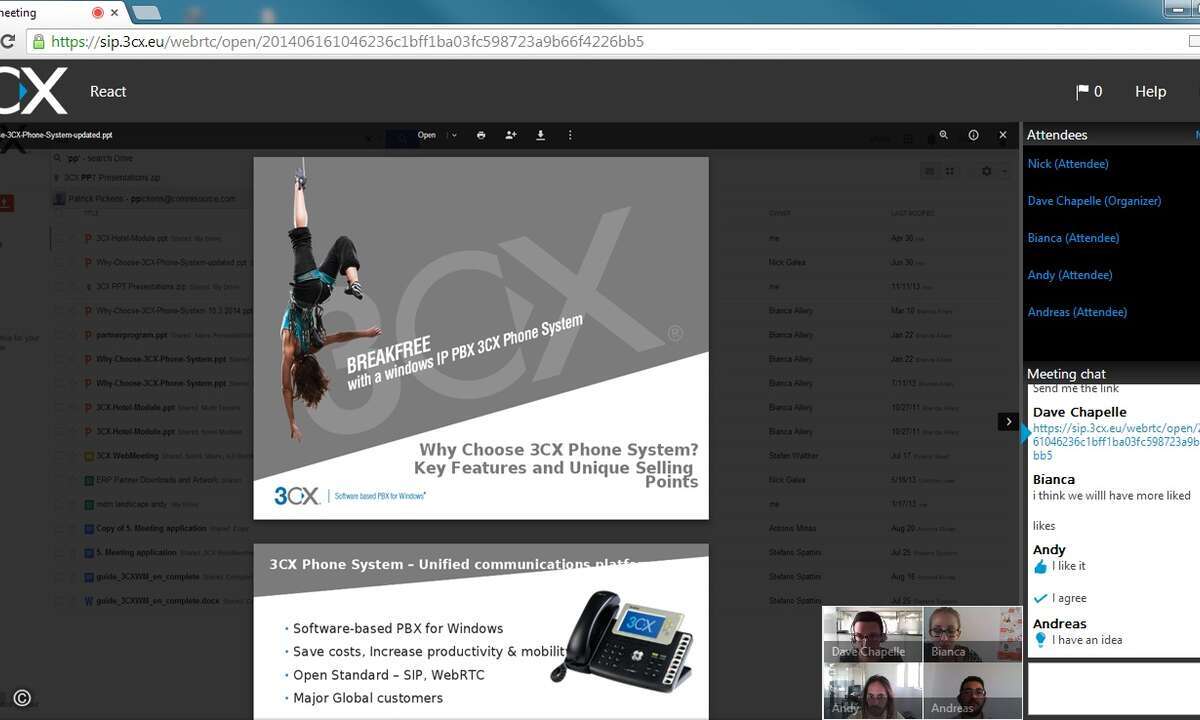Click the lightbulb icon beside "I have an idea"

point(1040,640)
